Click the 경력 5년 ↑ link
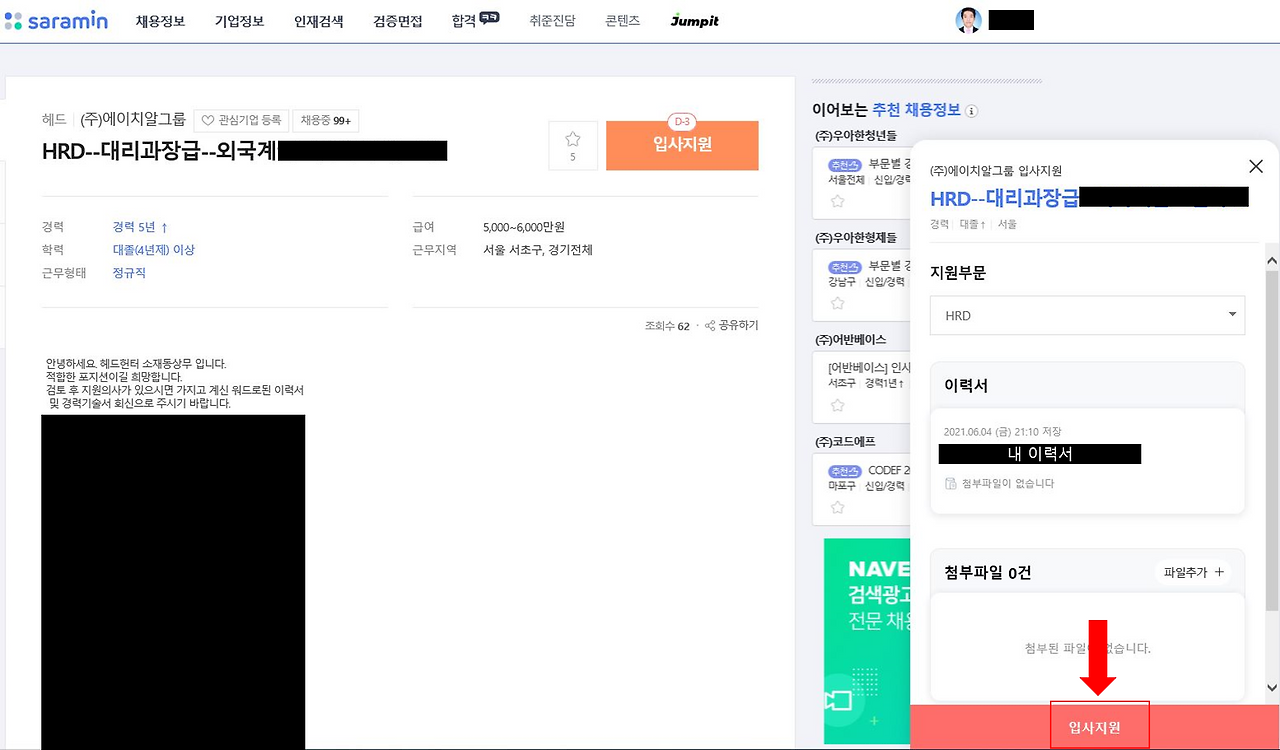Screen dimensions: 1280x750 (140, 227)
